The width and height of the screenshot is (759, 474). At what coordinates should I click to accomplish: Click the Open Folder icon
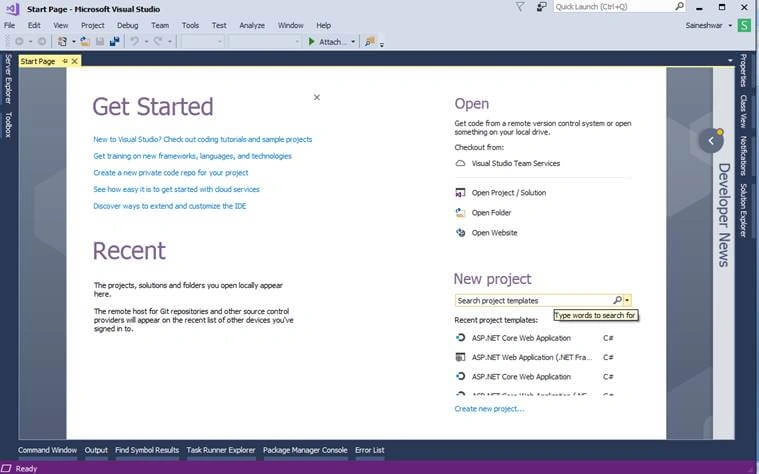tap(460, 213)
